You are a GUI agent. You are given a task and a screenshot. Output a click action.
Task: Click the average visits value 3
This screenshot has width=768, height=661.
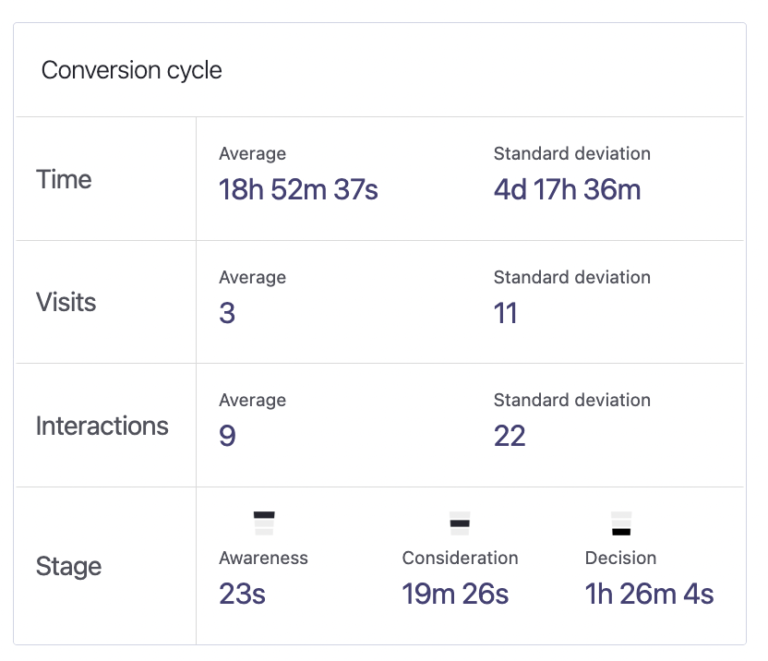227,313
